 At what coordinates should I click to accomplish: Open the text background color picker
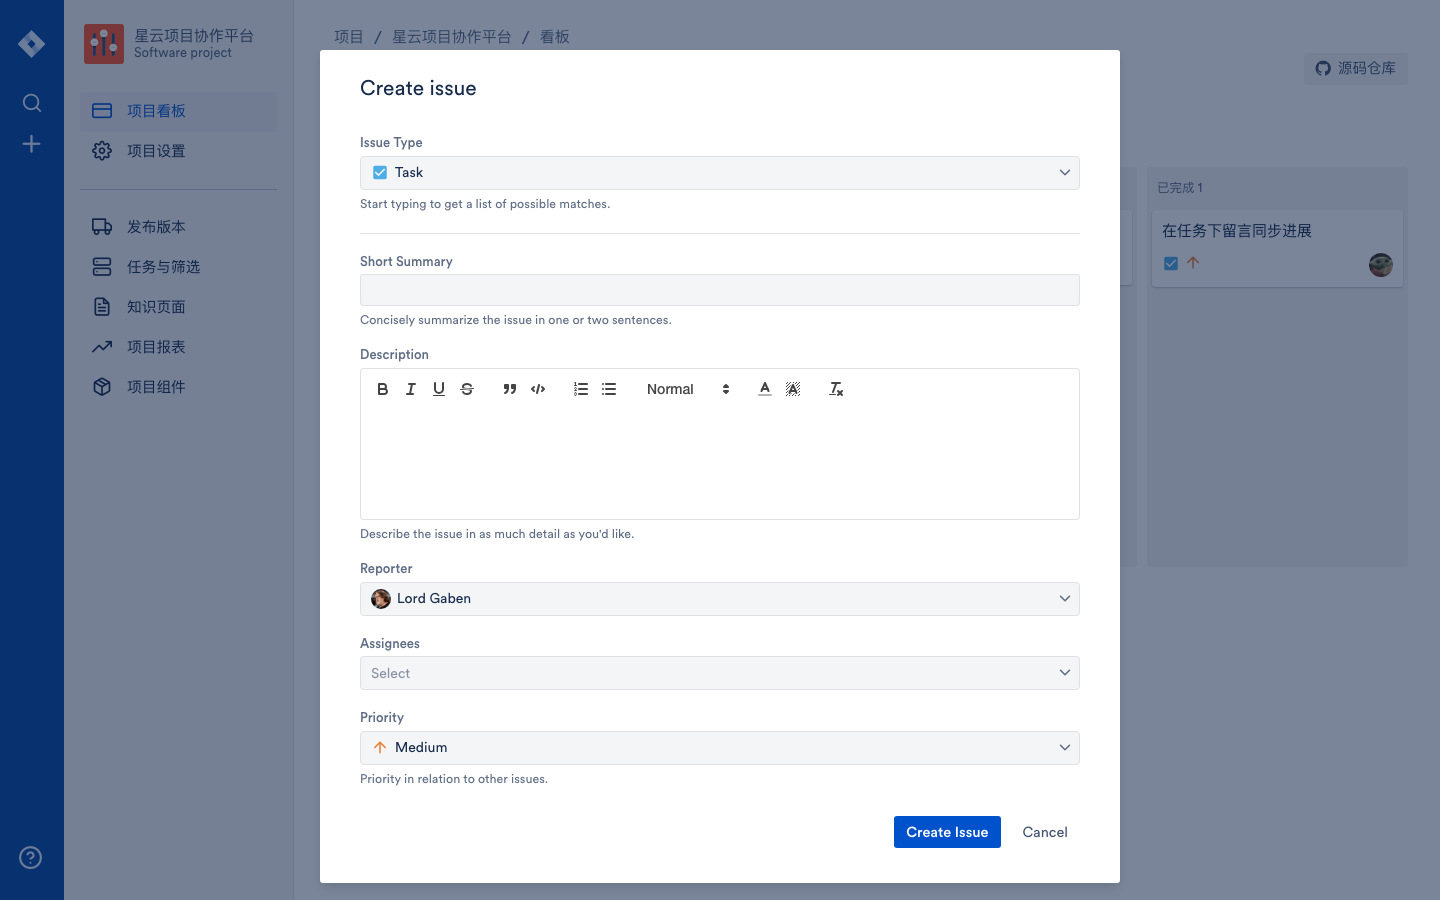coord(793,389)
